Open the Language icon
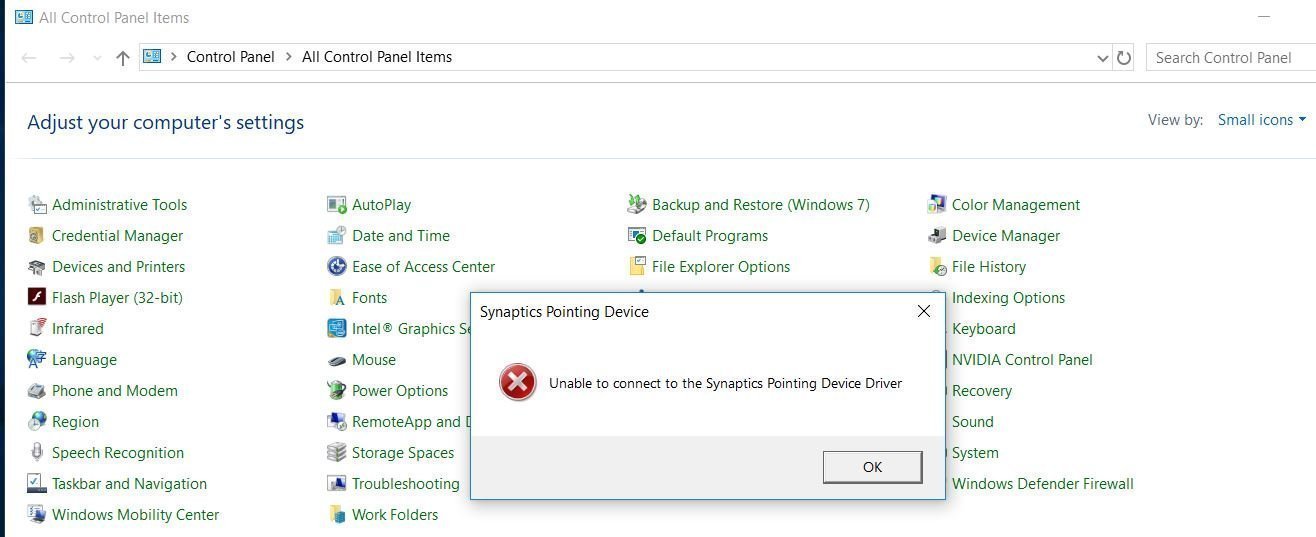1316x537 pixels. click(x=37, y=360)
